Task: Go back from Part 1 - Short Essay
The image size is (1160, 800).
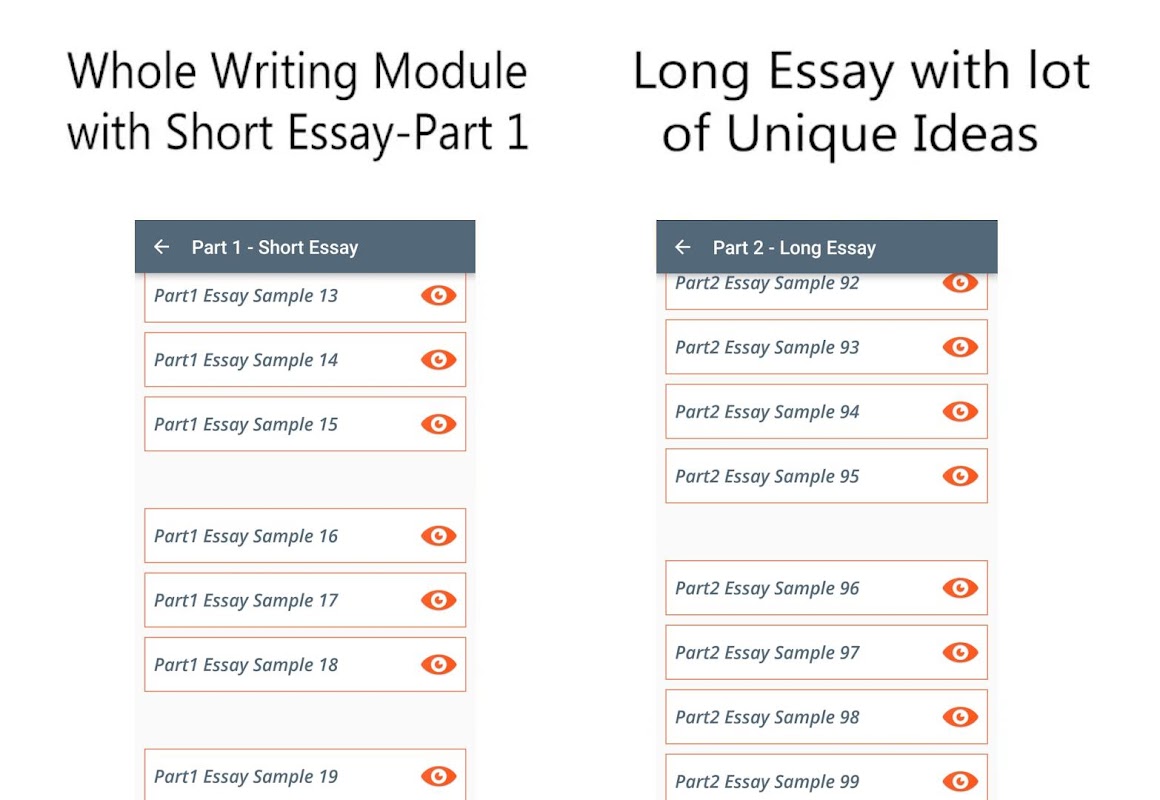Action: [162, 247]
